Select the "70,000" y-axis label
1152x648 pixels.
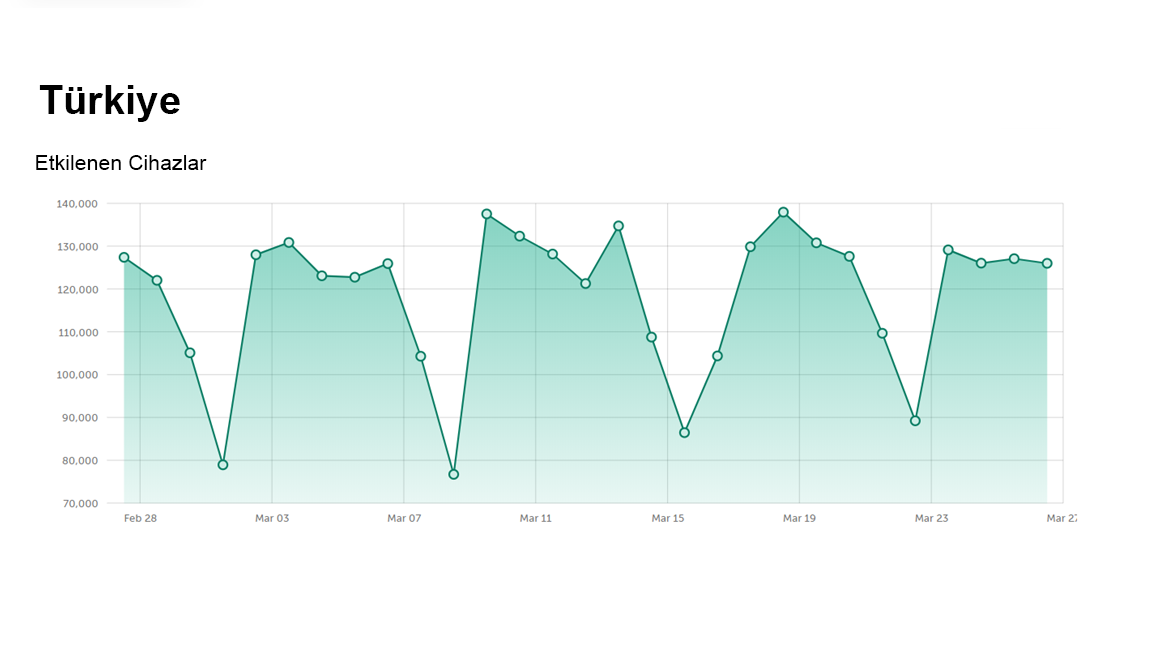(x=78, y=503)
